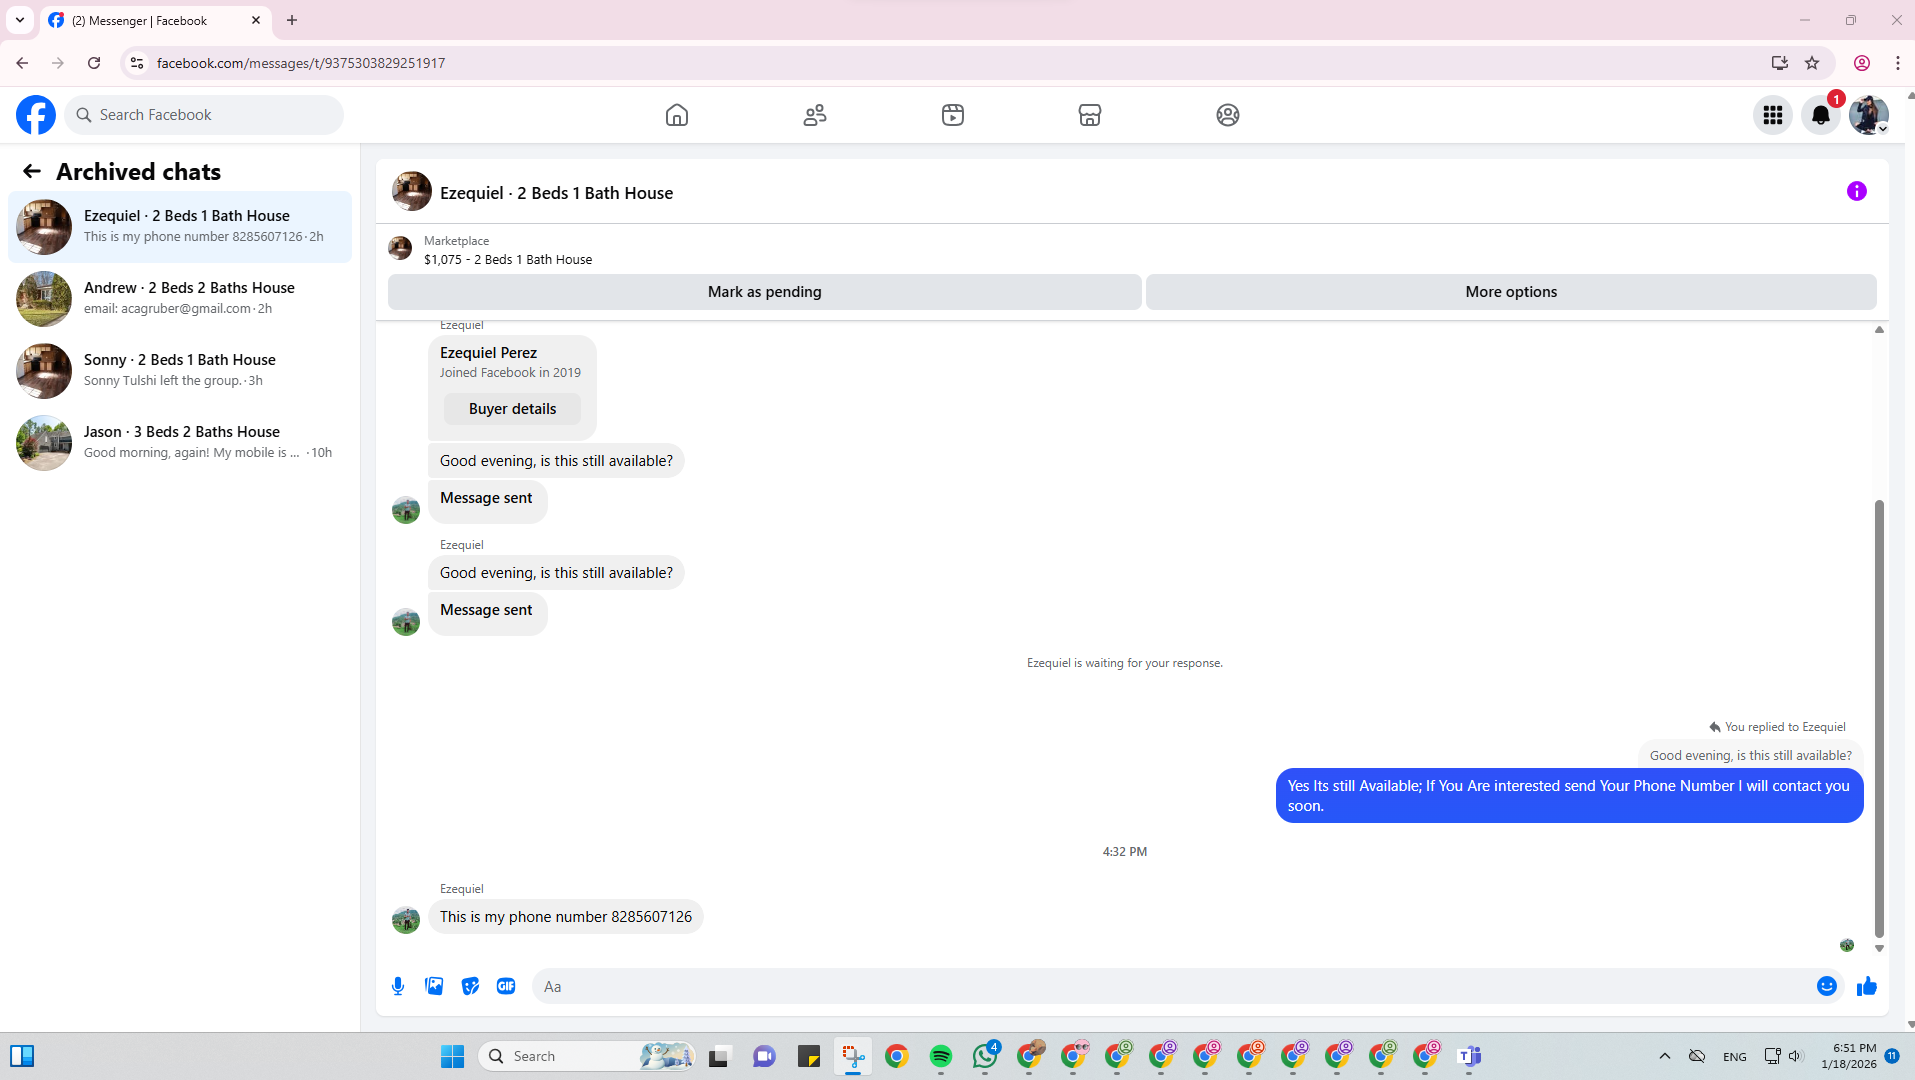Show hidden system tray icons
The width and height of the screenshot is (1915, 1080).
click(x=1665, y=1056)
